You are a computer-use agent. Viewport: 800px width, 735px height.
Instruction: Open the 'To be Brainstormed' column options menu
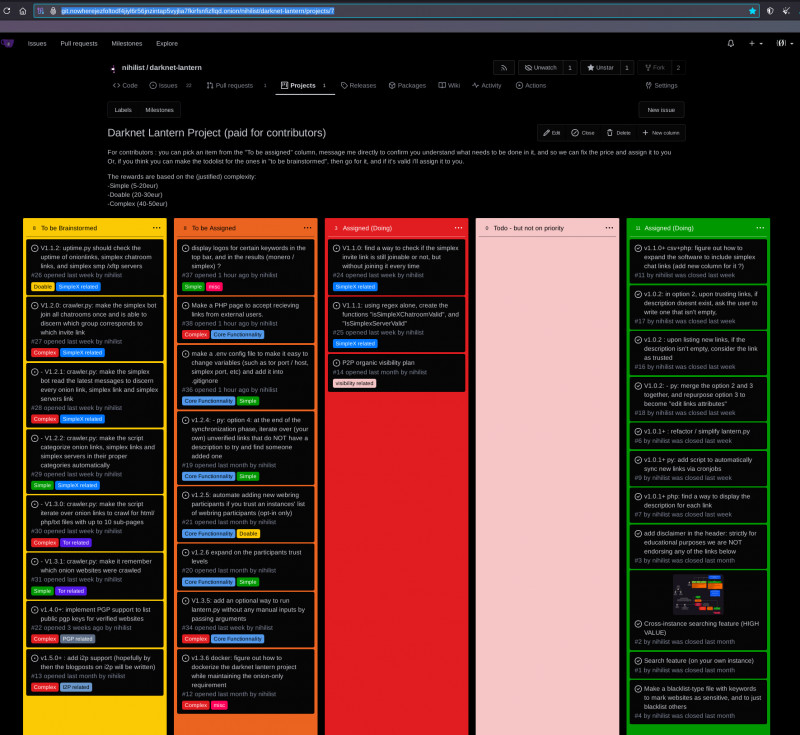(x=156, y=228)
